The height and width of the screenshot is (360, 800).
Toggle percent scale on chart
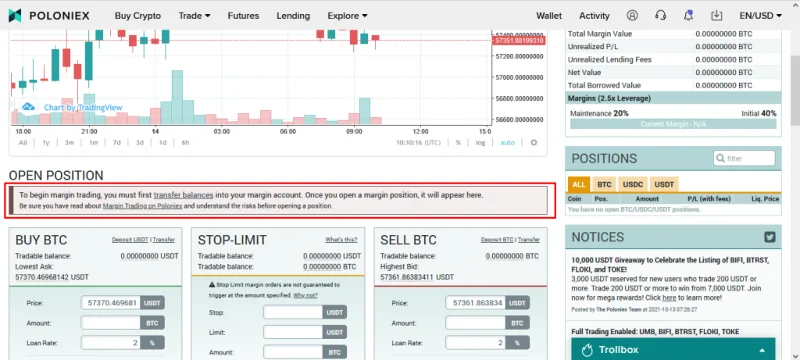click(458, 143)
